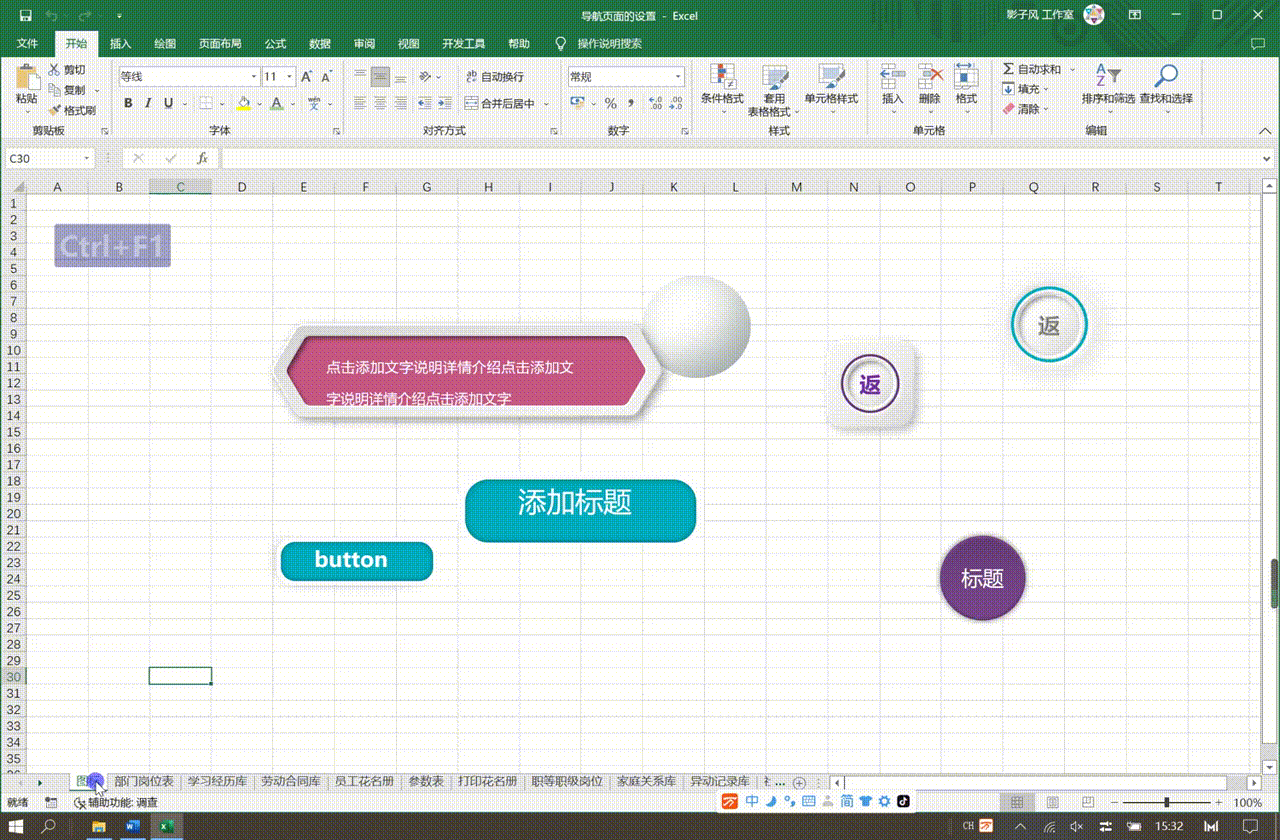Open the Insert (插入) ribbon tab
The image size is (1280, 840).
tap(120, 44)
